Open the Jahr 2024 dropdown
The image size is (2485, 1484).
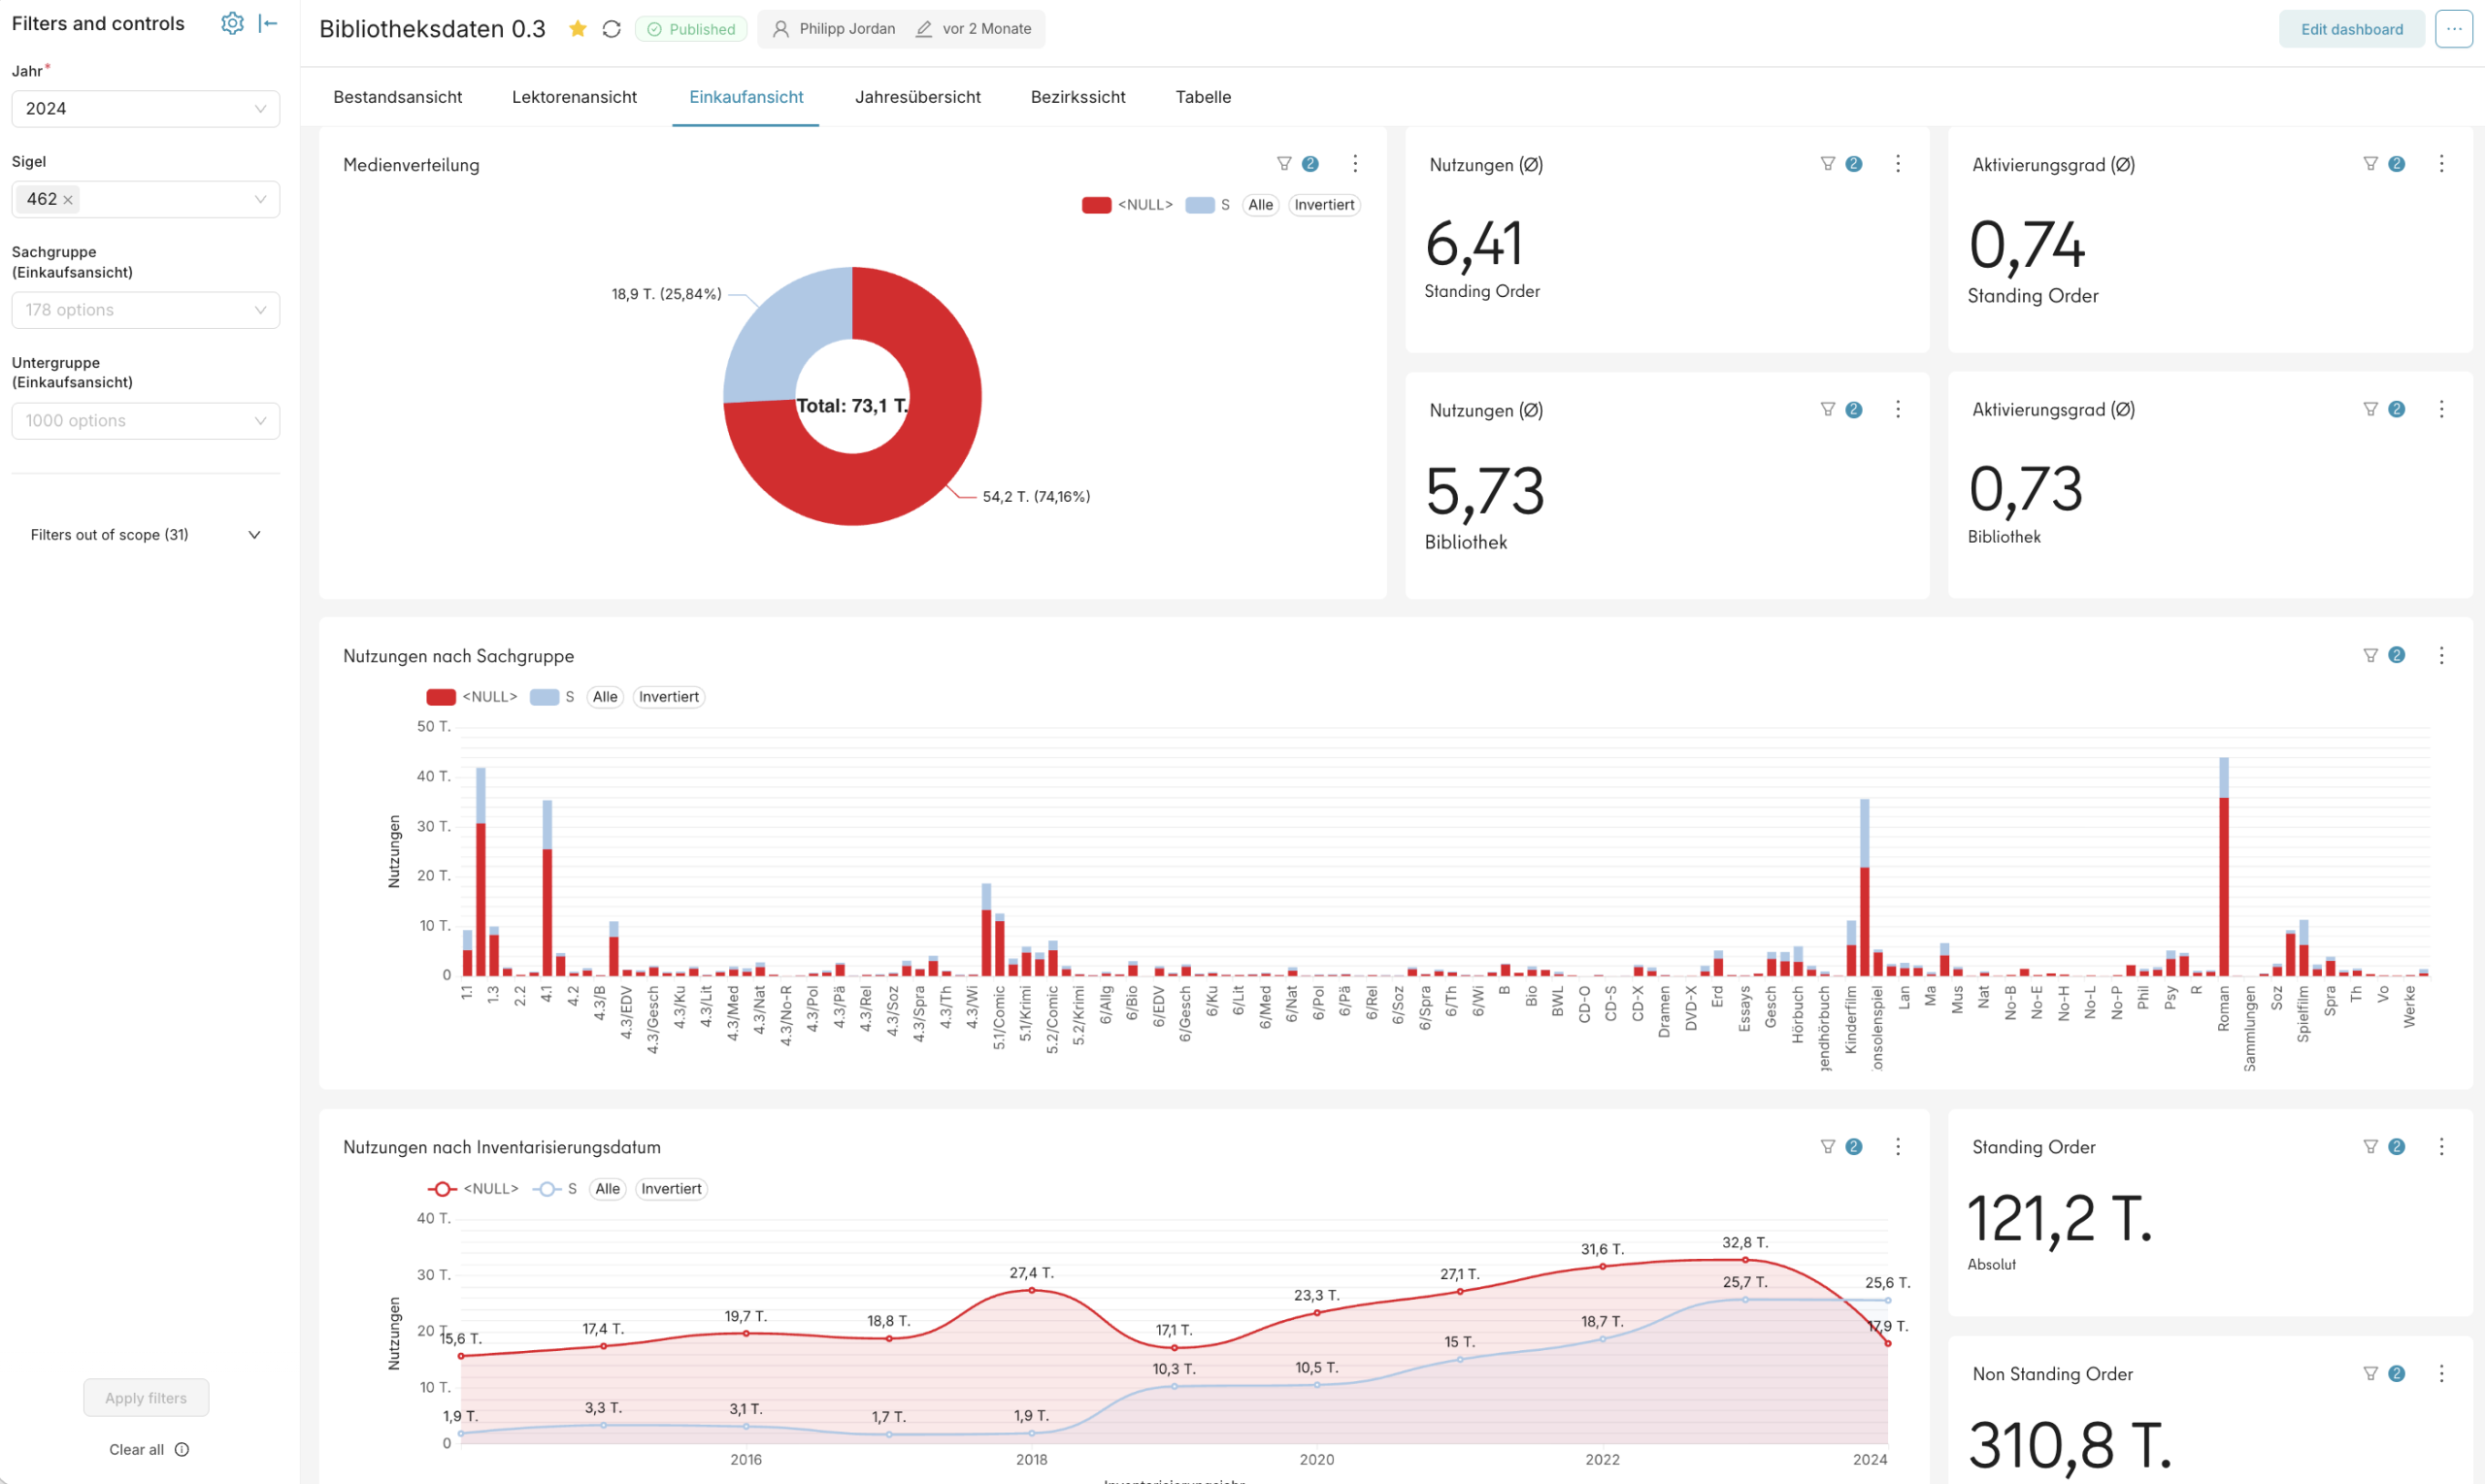tap(146, 109)
